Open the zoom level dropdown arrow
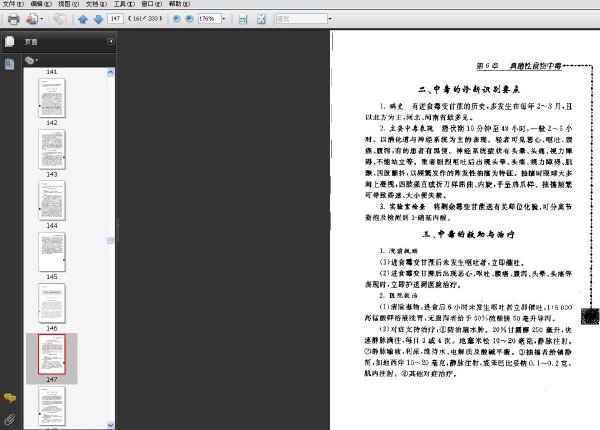Screen dimensions: 600x430 pyautogui.click(x=224, y=18)
